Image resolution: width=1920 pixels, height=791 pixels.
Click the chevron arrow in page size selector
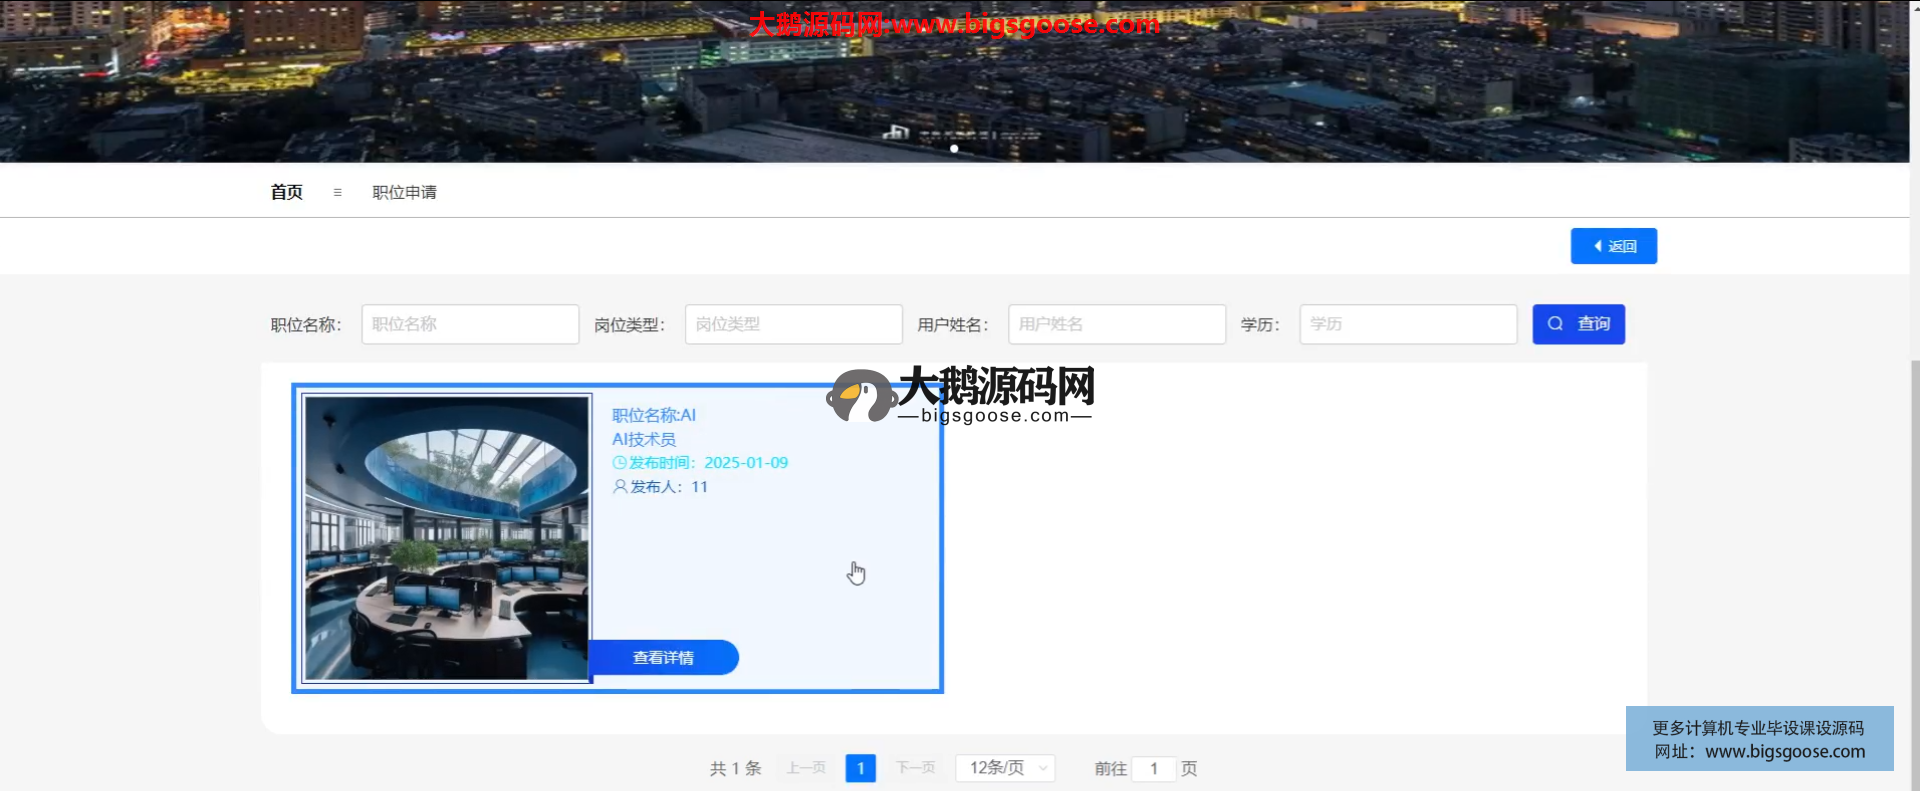1043,768
